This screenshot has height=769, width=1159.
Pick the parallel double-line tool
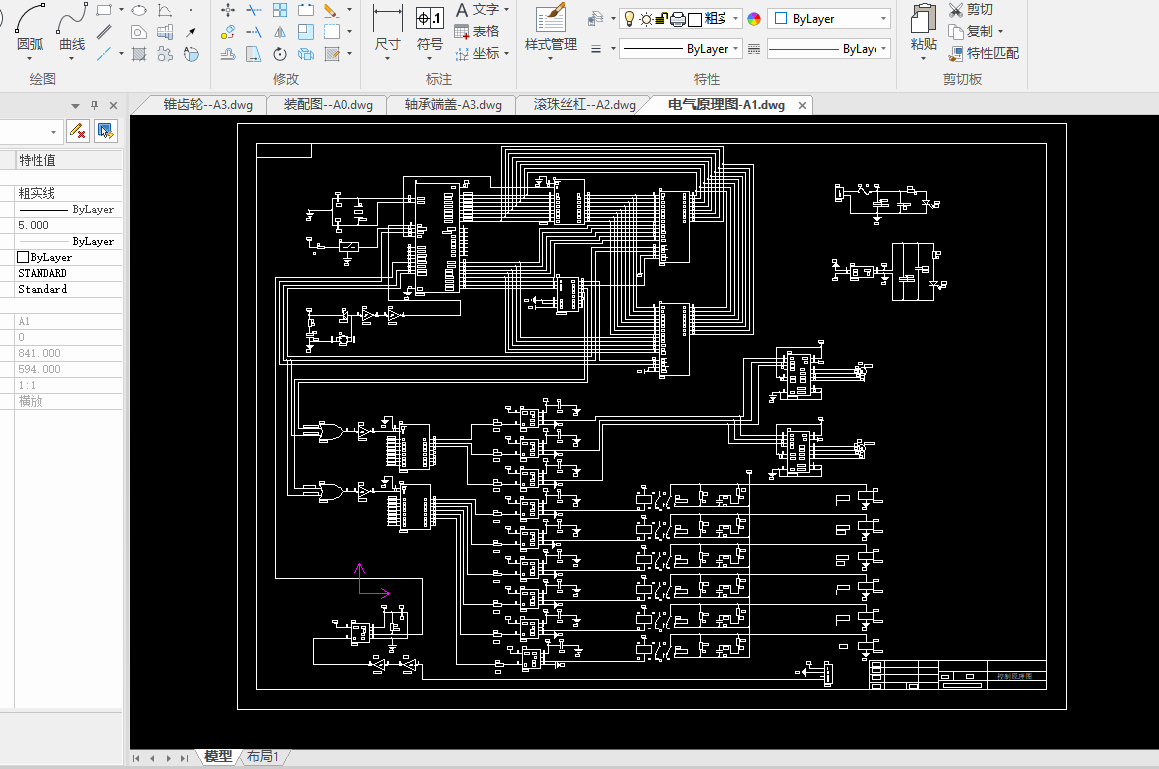[104, 32]
